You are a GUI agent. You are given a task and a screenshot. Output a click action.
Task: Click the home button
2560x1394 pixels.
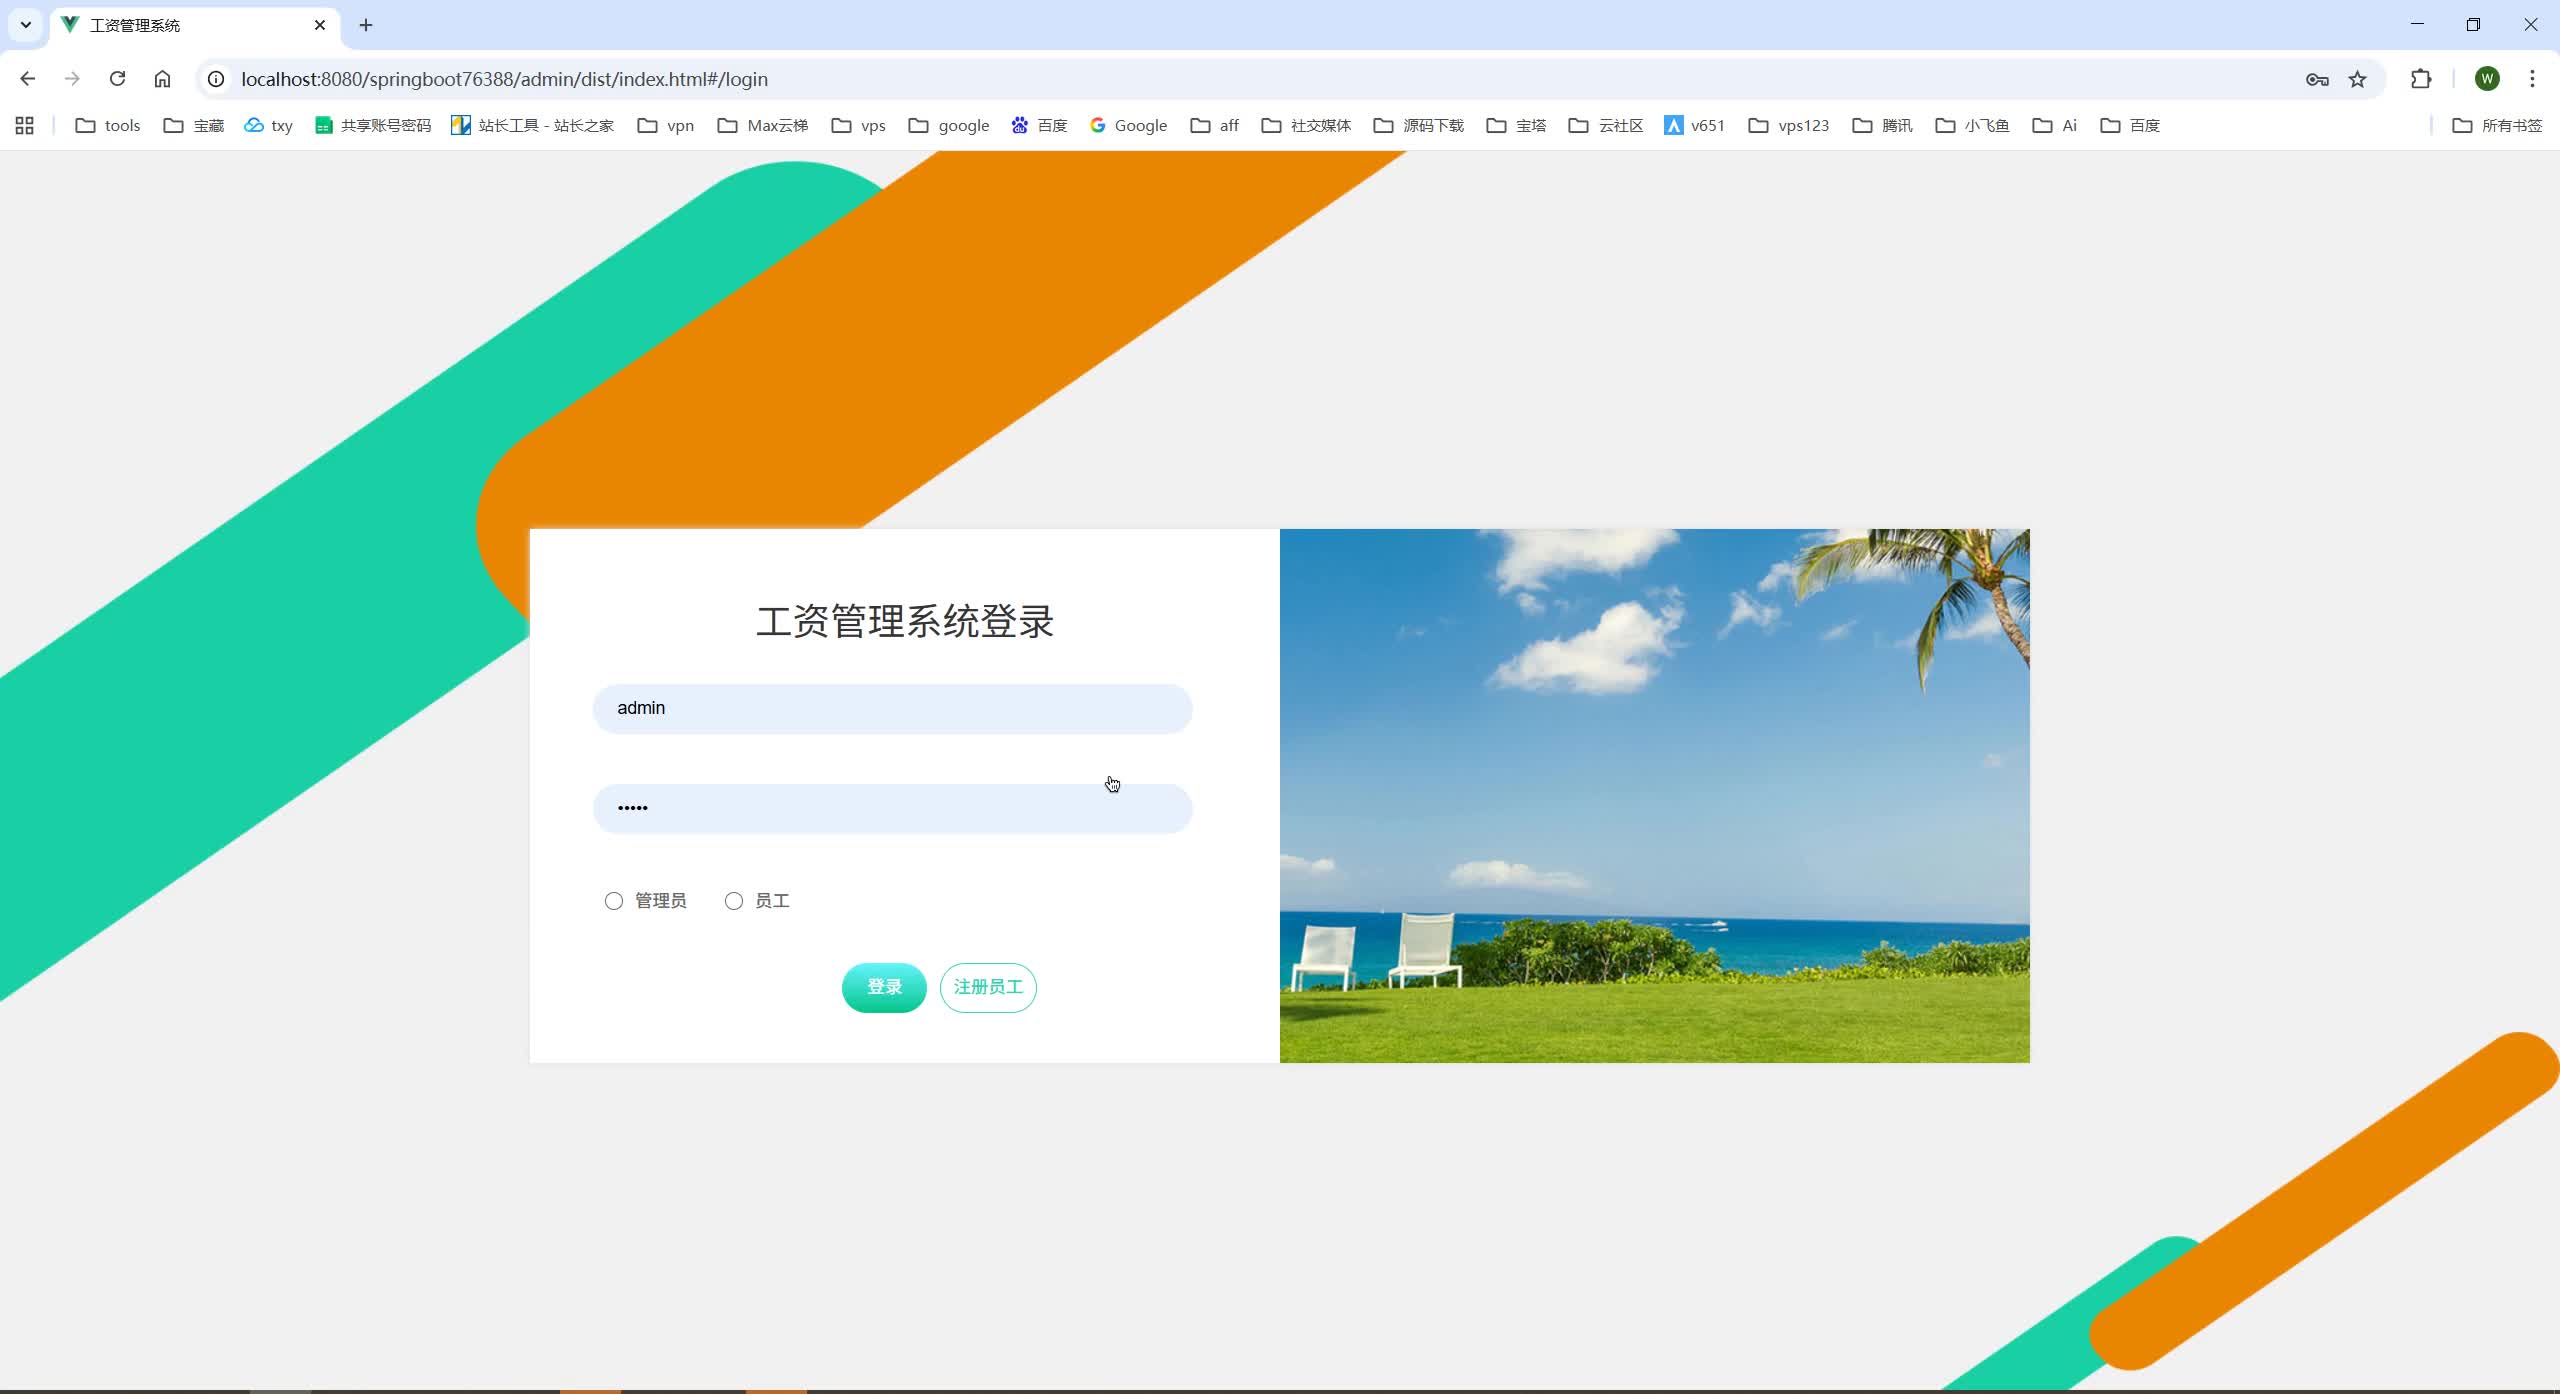(162, 79)
